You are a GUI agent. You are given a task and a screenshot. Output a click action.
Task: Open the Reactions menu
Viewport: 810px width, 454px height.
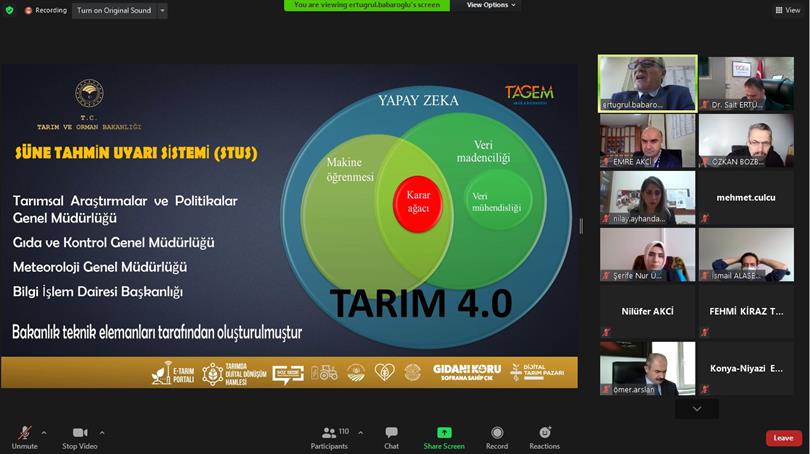pos(544,433)
